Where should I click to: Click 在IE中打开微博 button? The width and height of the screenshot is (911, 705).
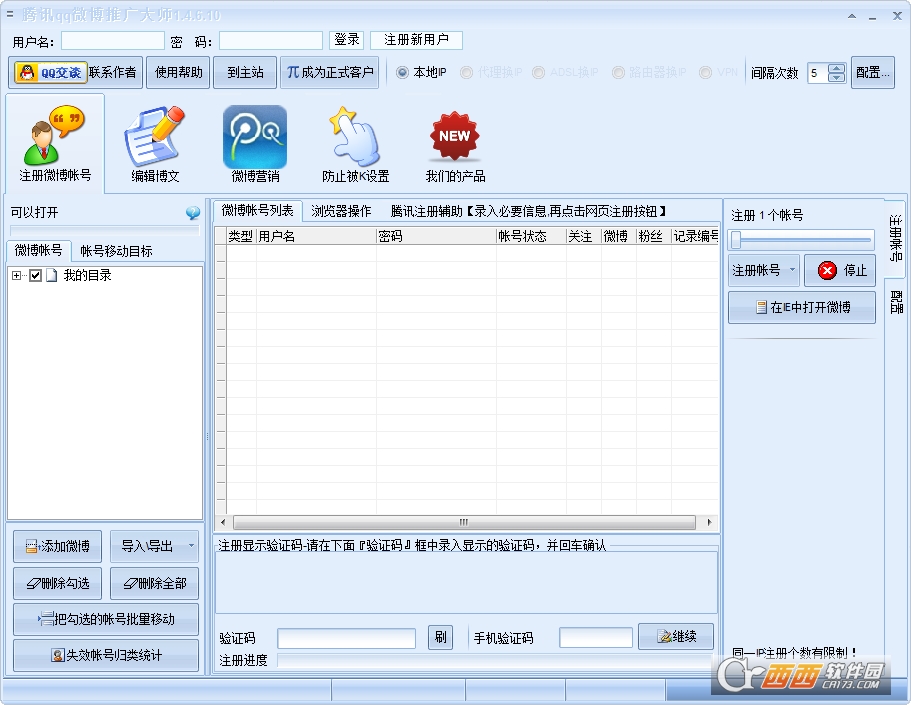[x=802, y=307]
